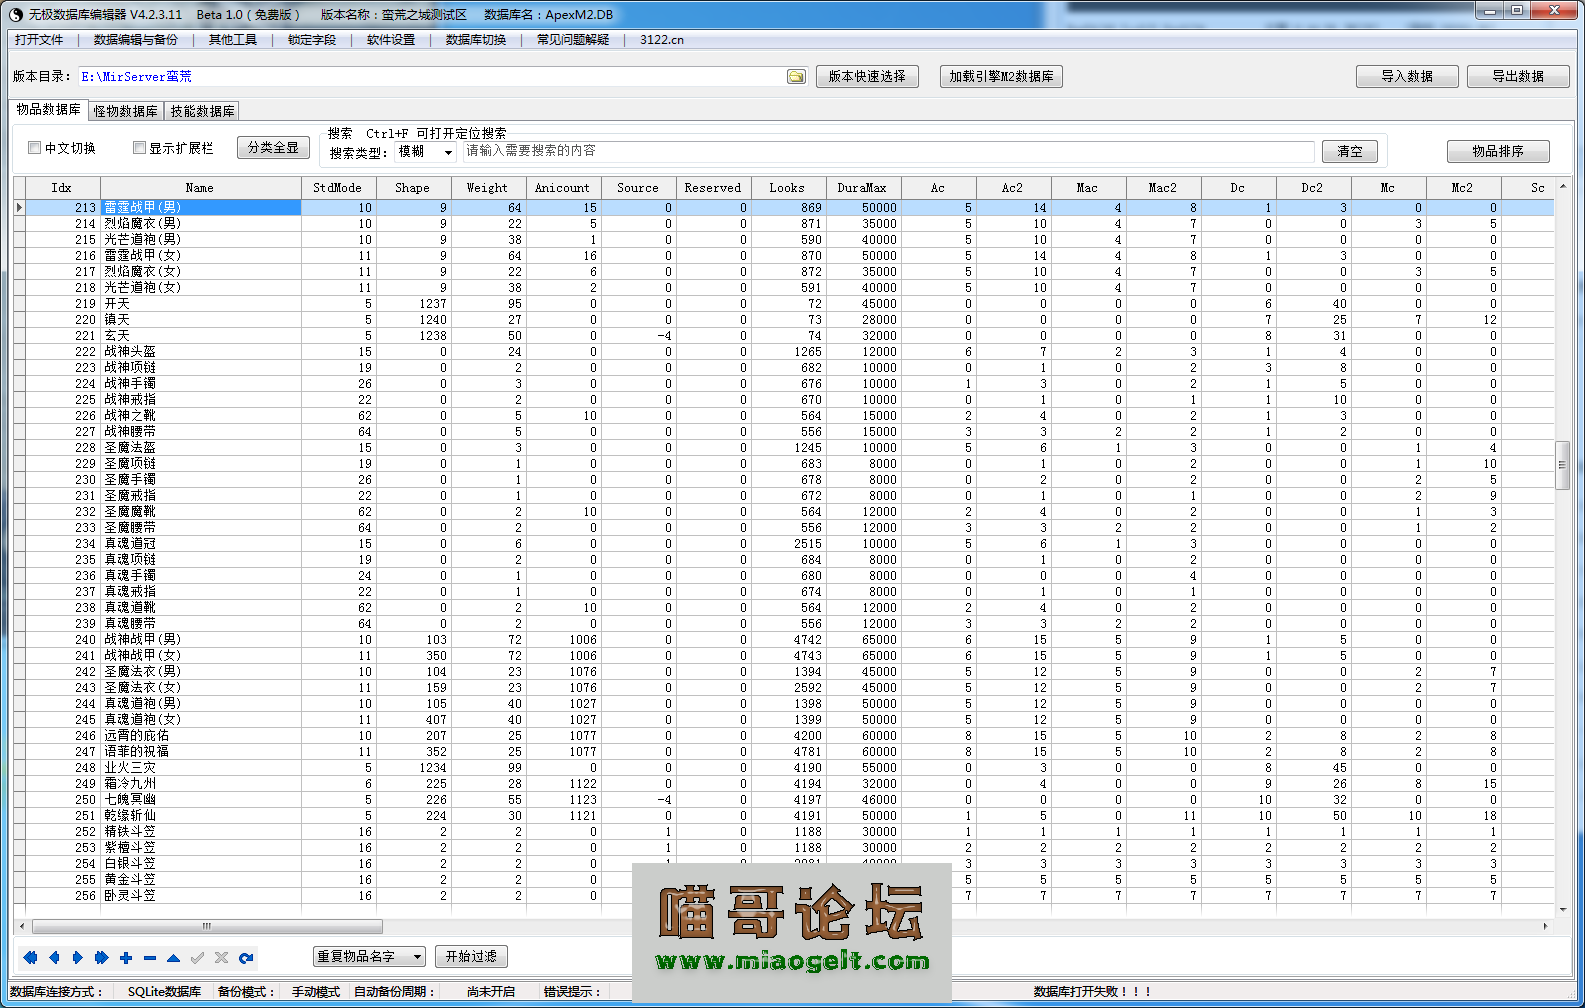The width and height of the screenshot is (1585, 1008).
Task: Click the 导出数据 button
Action: (1517, 76)
